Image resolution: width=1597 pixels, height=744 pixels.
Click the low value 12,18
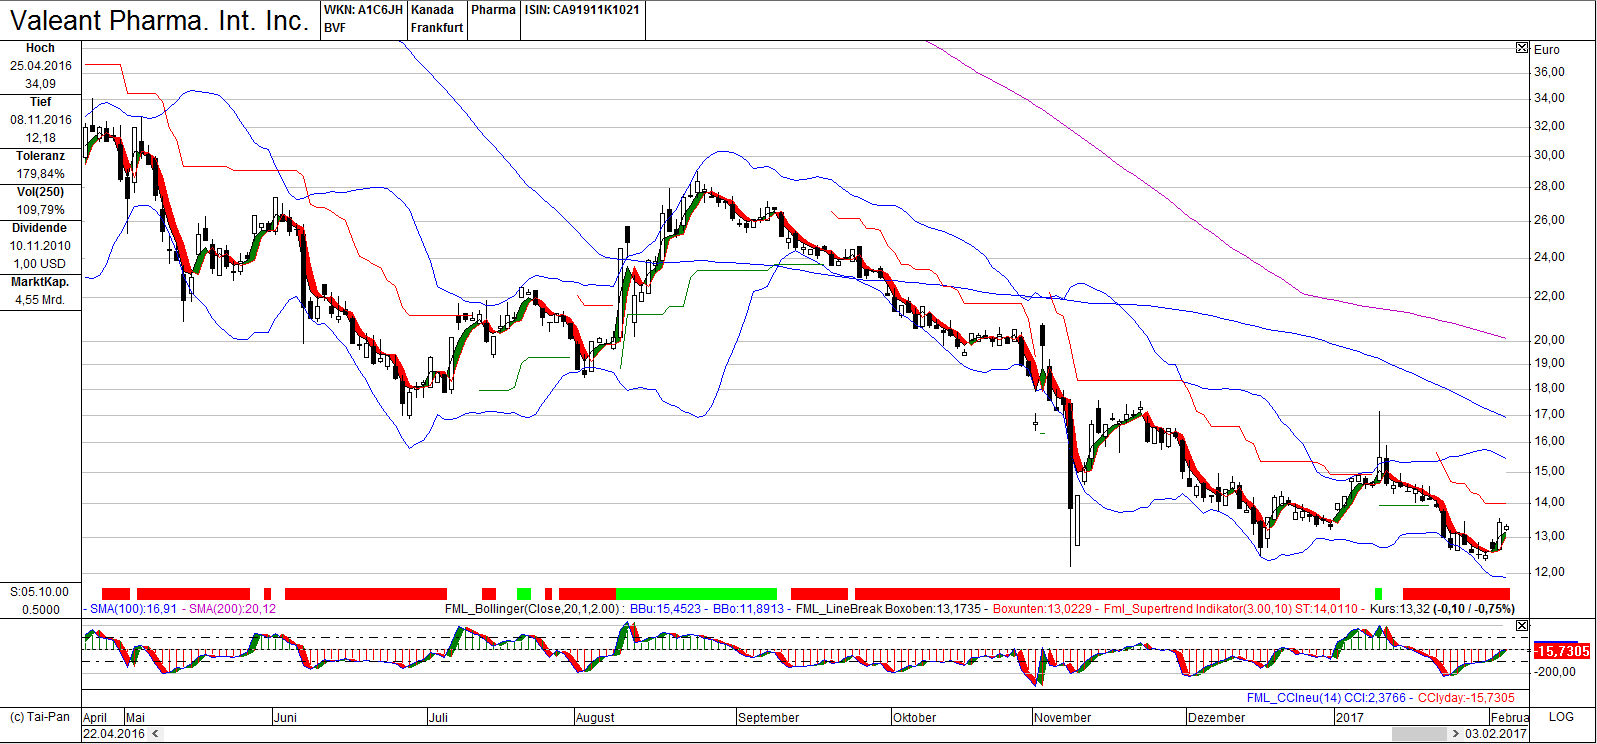(41, 138)
